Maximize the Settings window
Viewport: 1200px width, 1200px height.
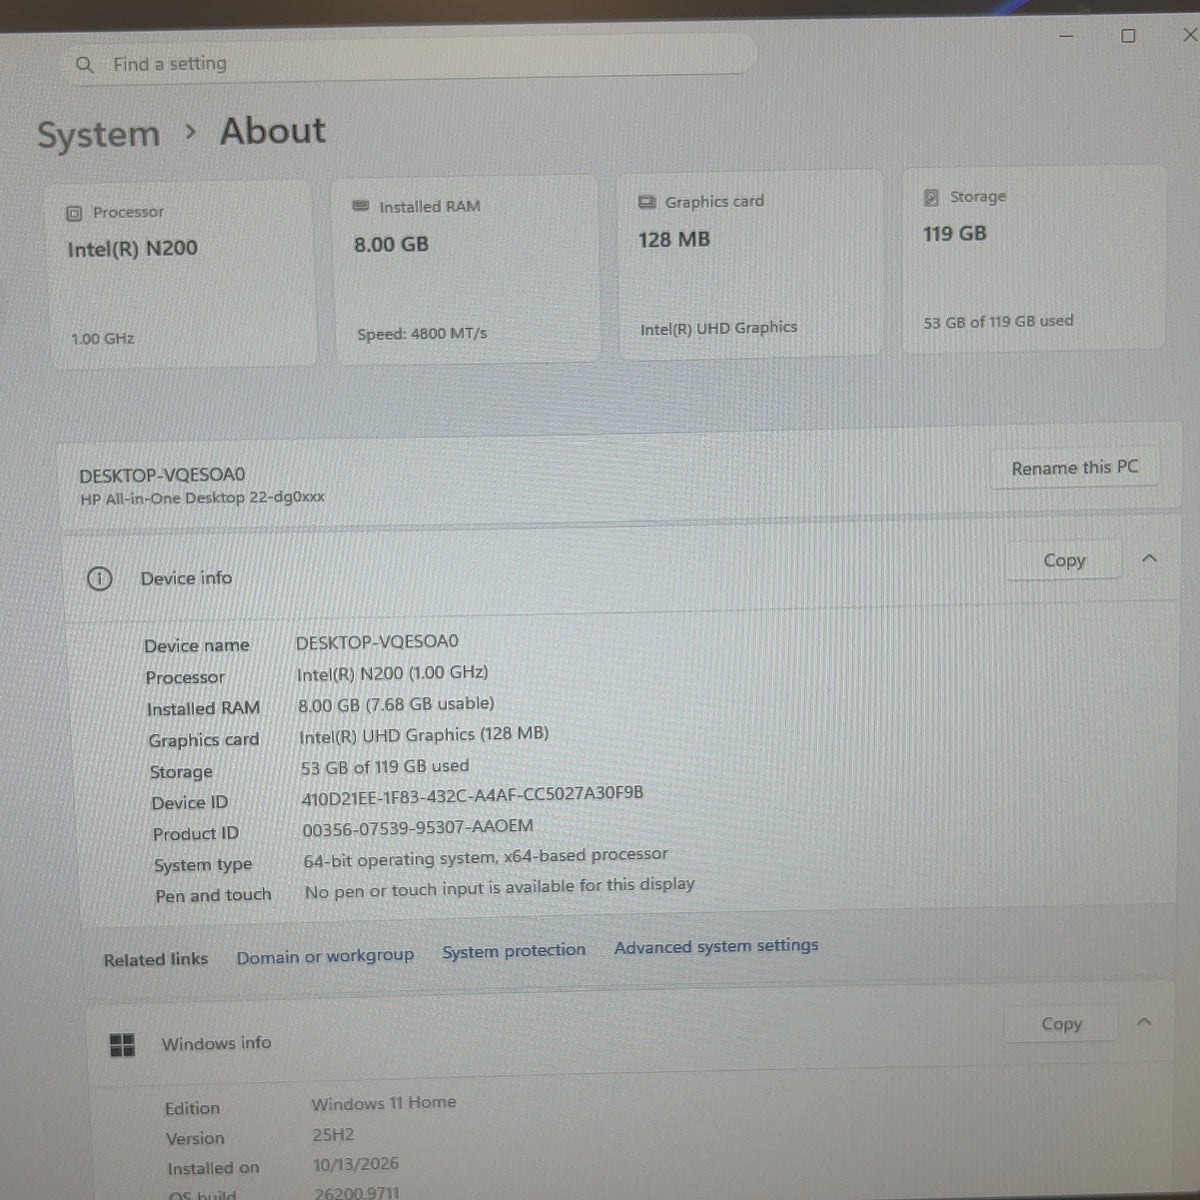(x=1128, y=36)
